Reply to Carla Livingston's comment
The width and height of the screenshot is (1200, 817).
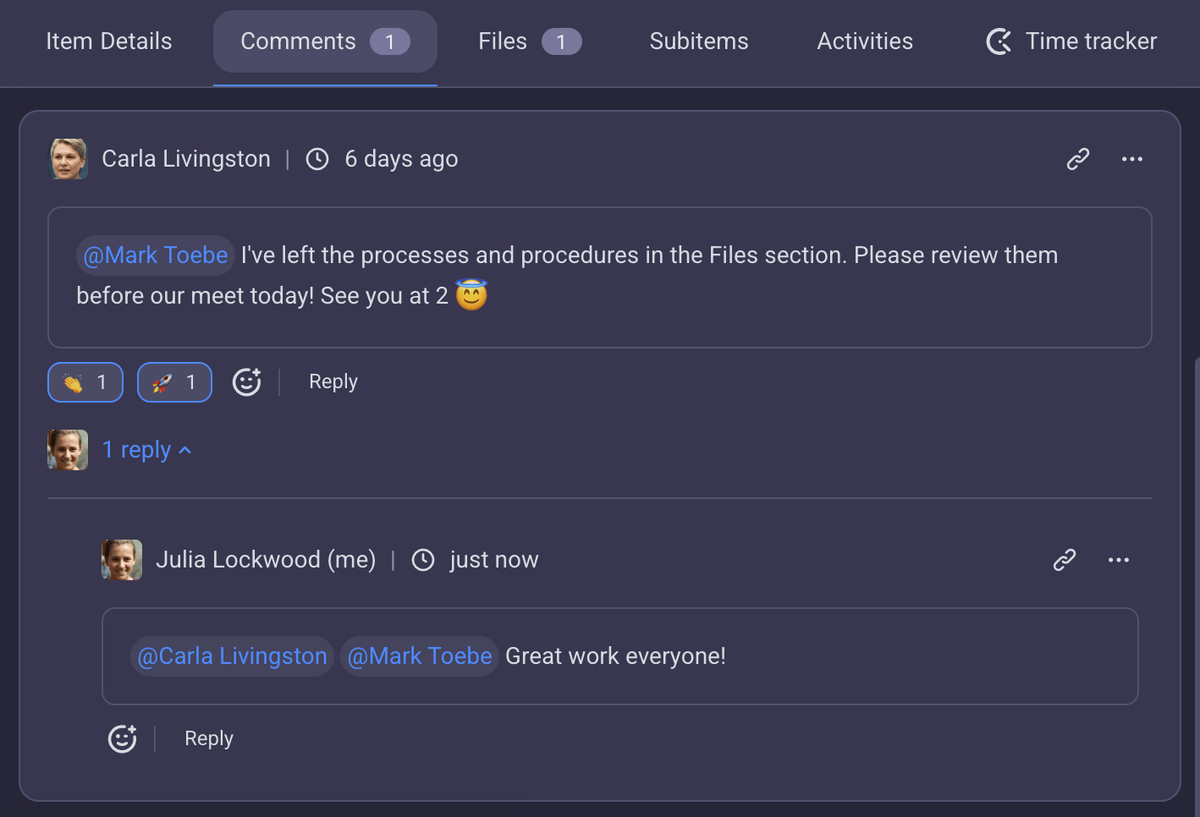pos(333,382)
